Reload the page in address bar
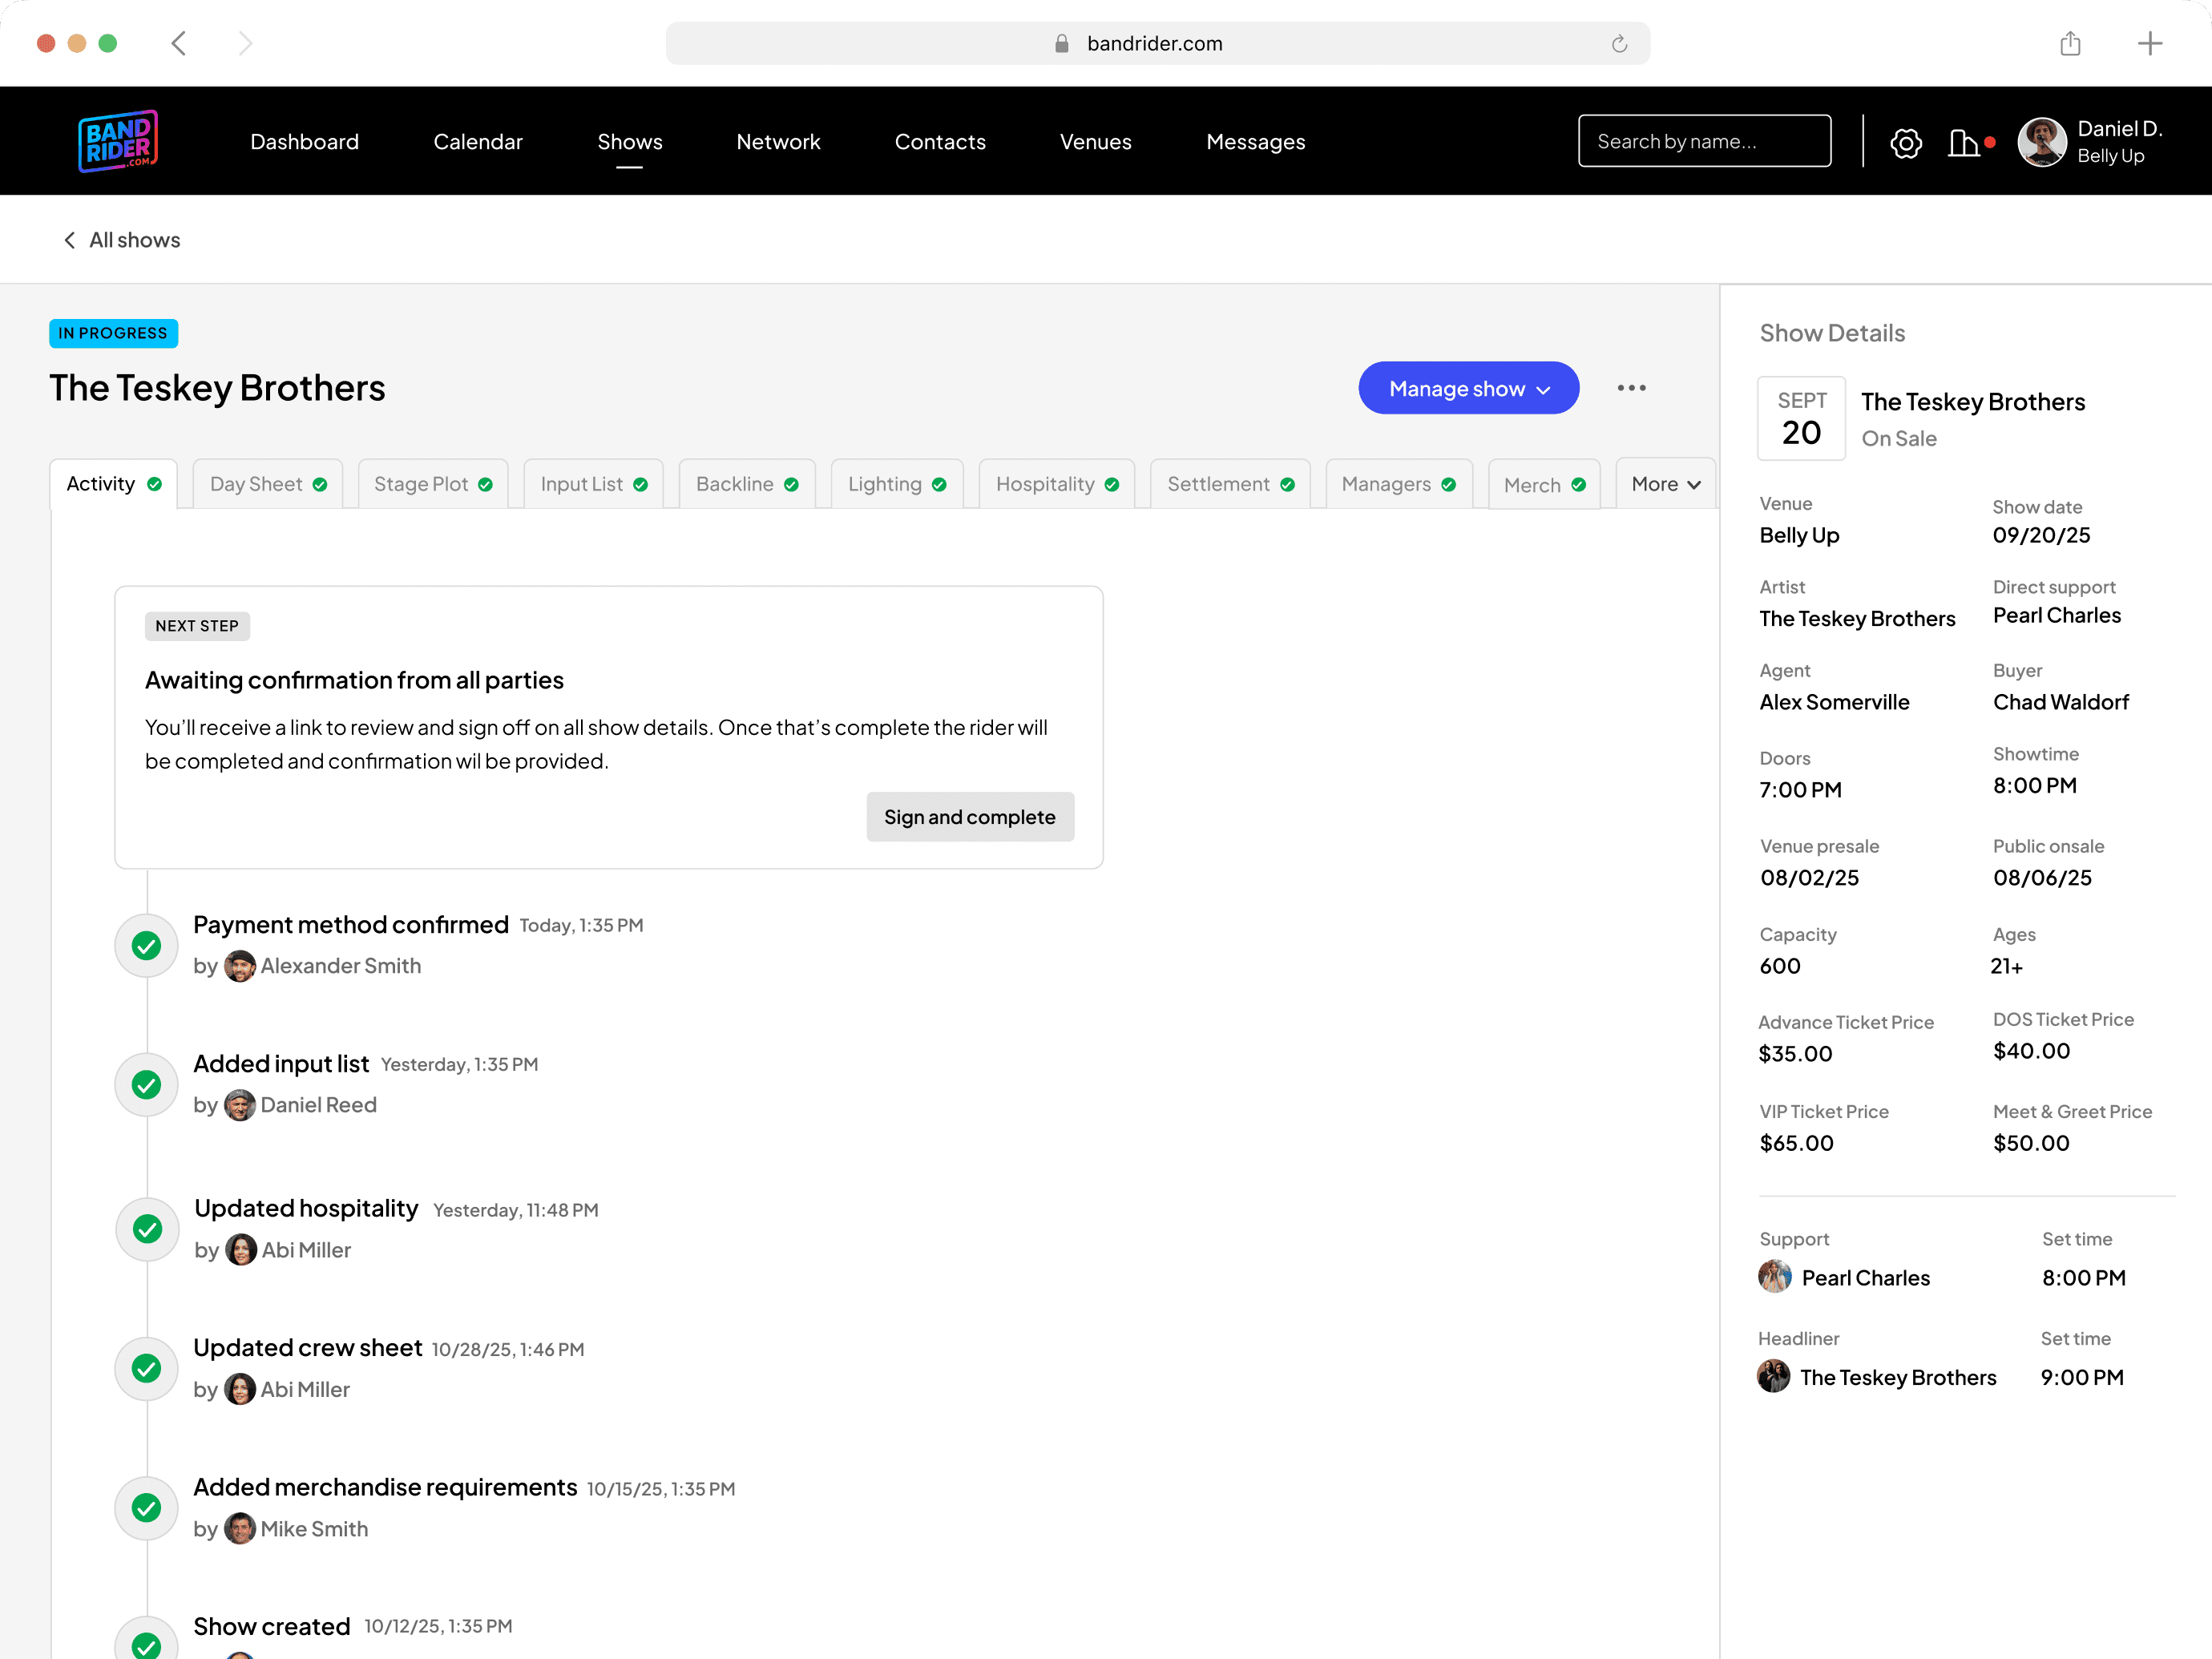2212x1659 pixels. pyautogui.click(x=1619, y=43)
